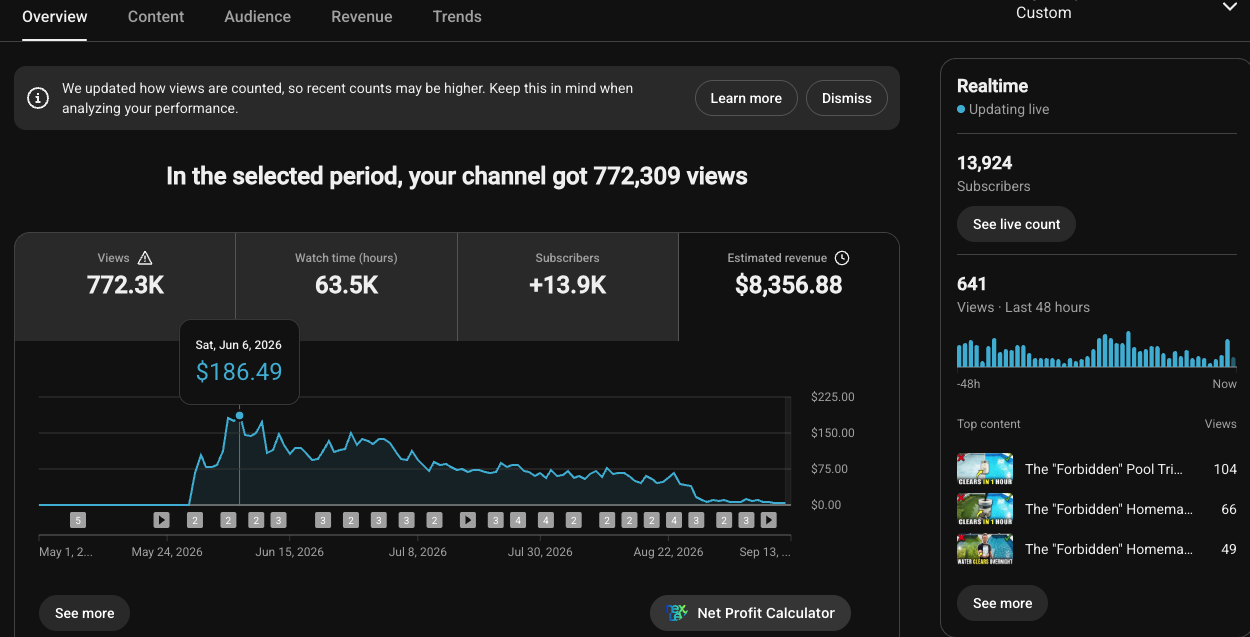The width and height of the screenshot is (1250, 637).
Task: Click the Jul 8, 2026 axis label
Action: click(x=418, y=552)
